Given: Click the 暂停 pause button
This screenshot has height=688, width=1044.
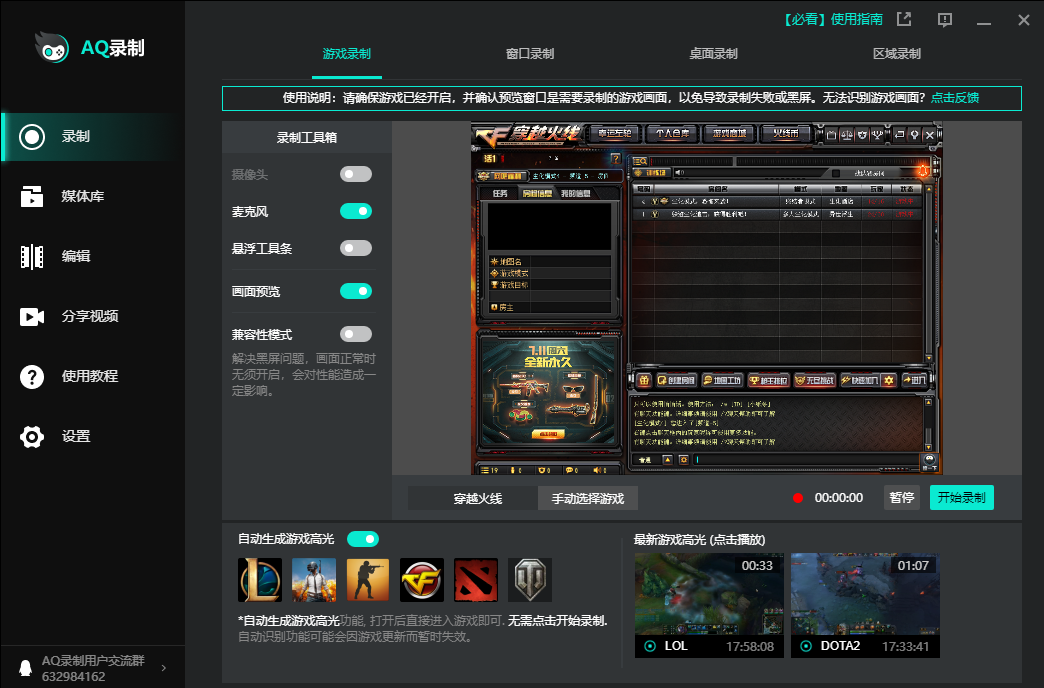Looking at the screenshot, I should pyautogui.click(x=902, y=498).
